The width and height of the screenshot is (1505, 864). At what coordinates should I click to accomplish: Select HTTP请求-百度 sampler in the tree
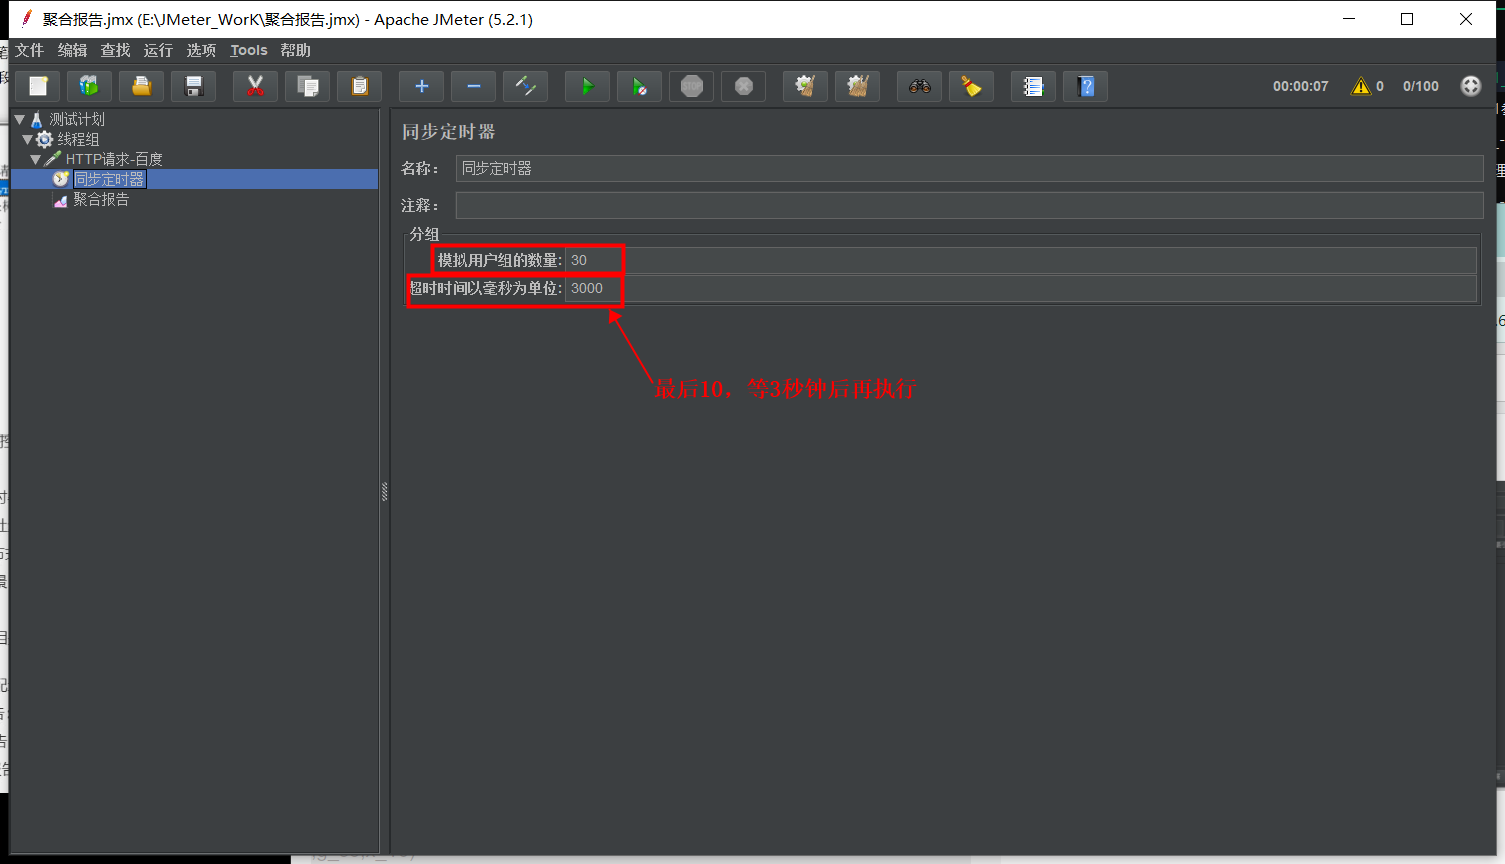pyautogui.click(x=114, y=159)
